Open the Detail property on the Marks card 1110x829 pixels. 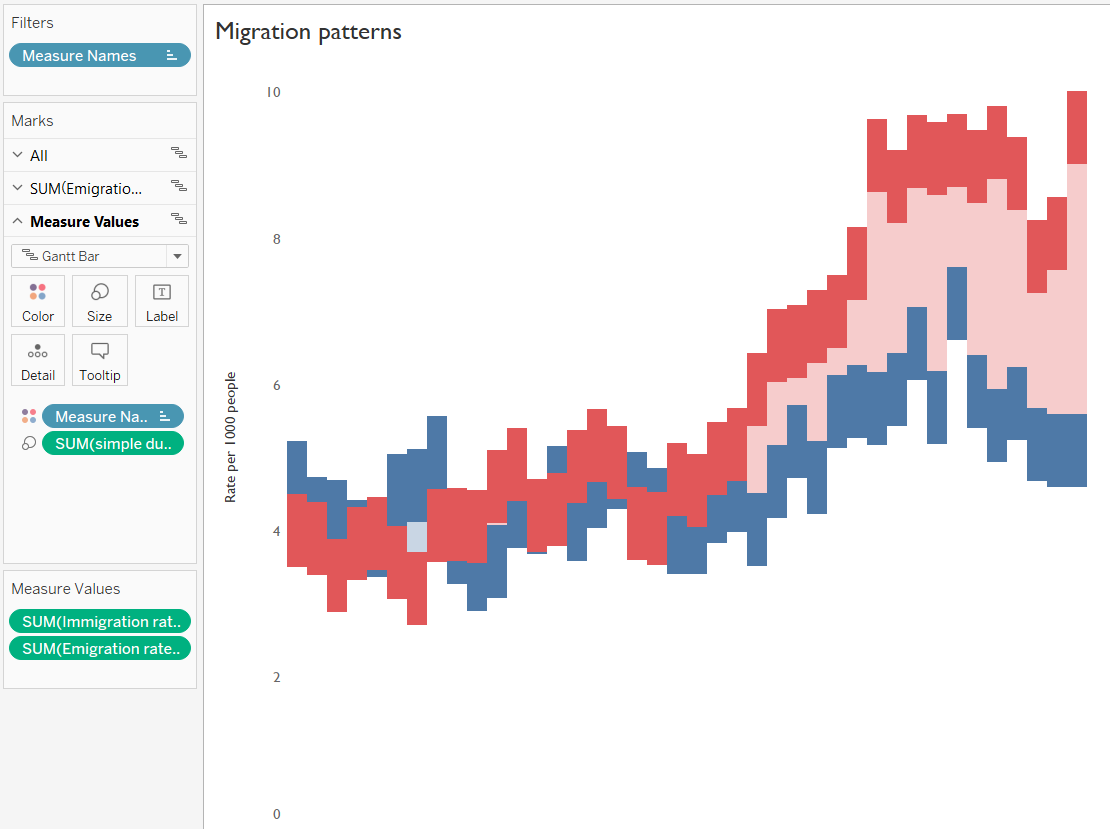(37, 360)
